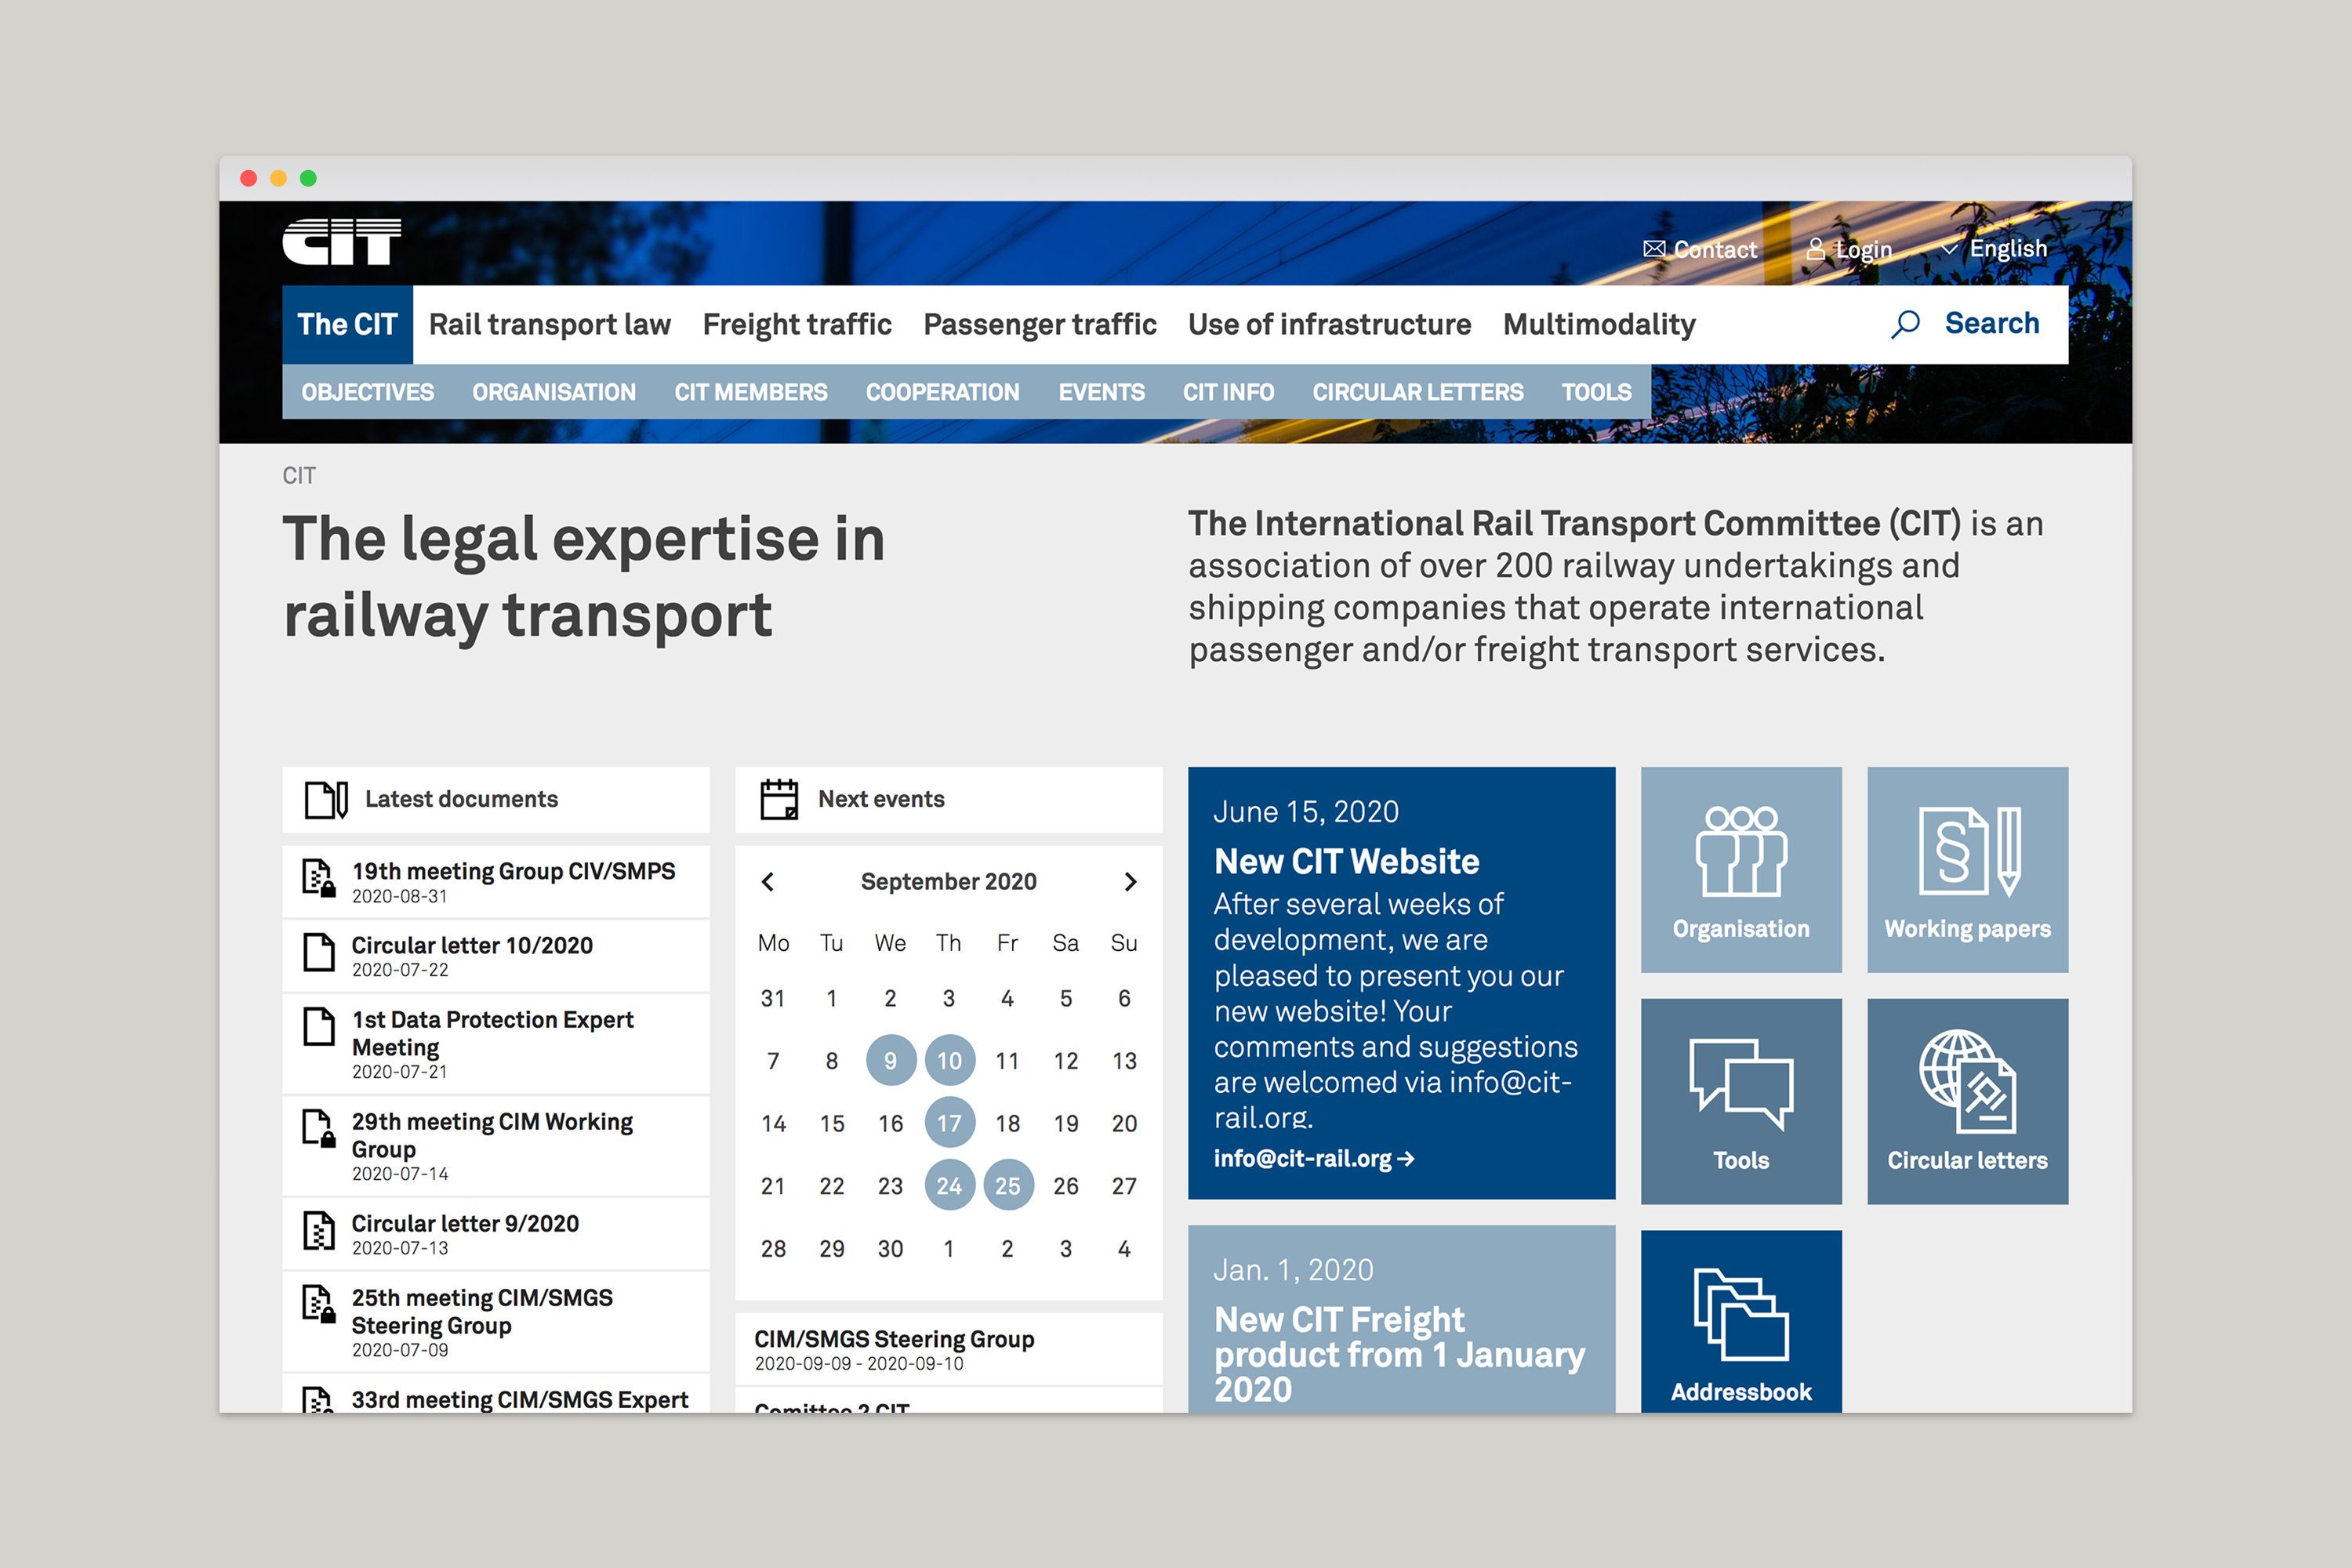Click the 2020-08-31 document date
This screenshot has width=2352, height=1568.
(x=399, y=897)
